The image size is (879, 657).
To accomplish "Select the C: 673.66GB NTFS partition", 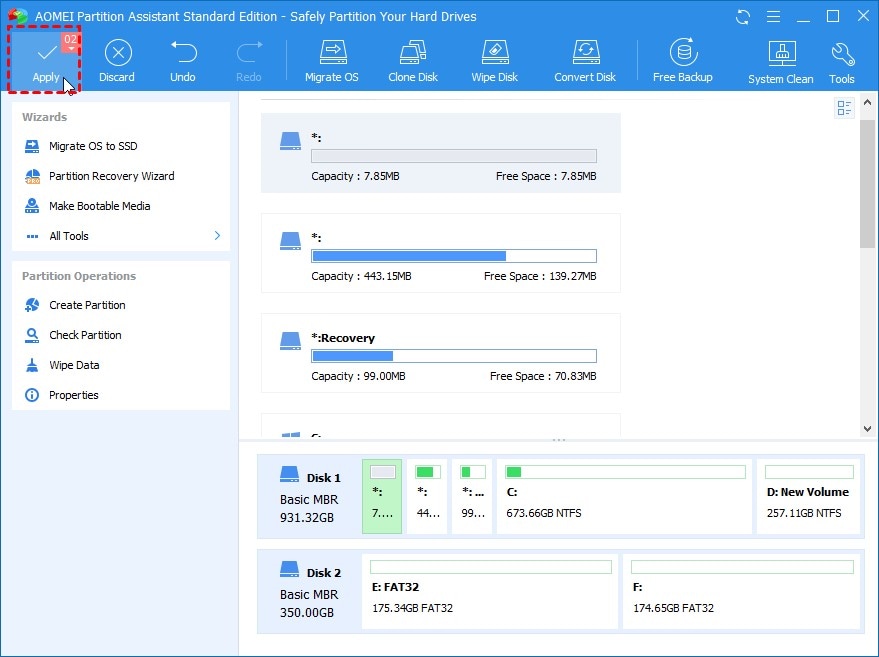I will point(624,496).
